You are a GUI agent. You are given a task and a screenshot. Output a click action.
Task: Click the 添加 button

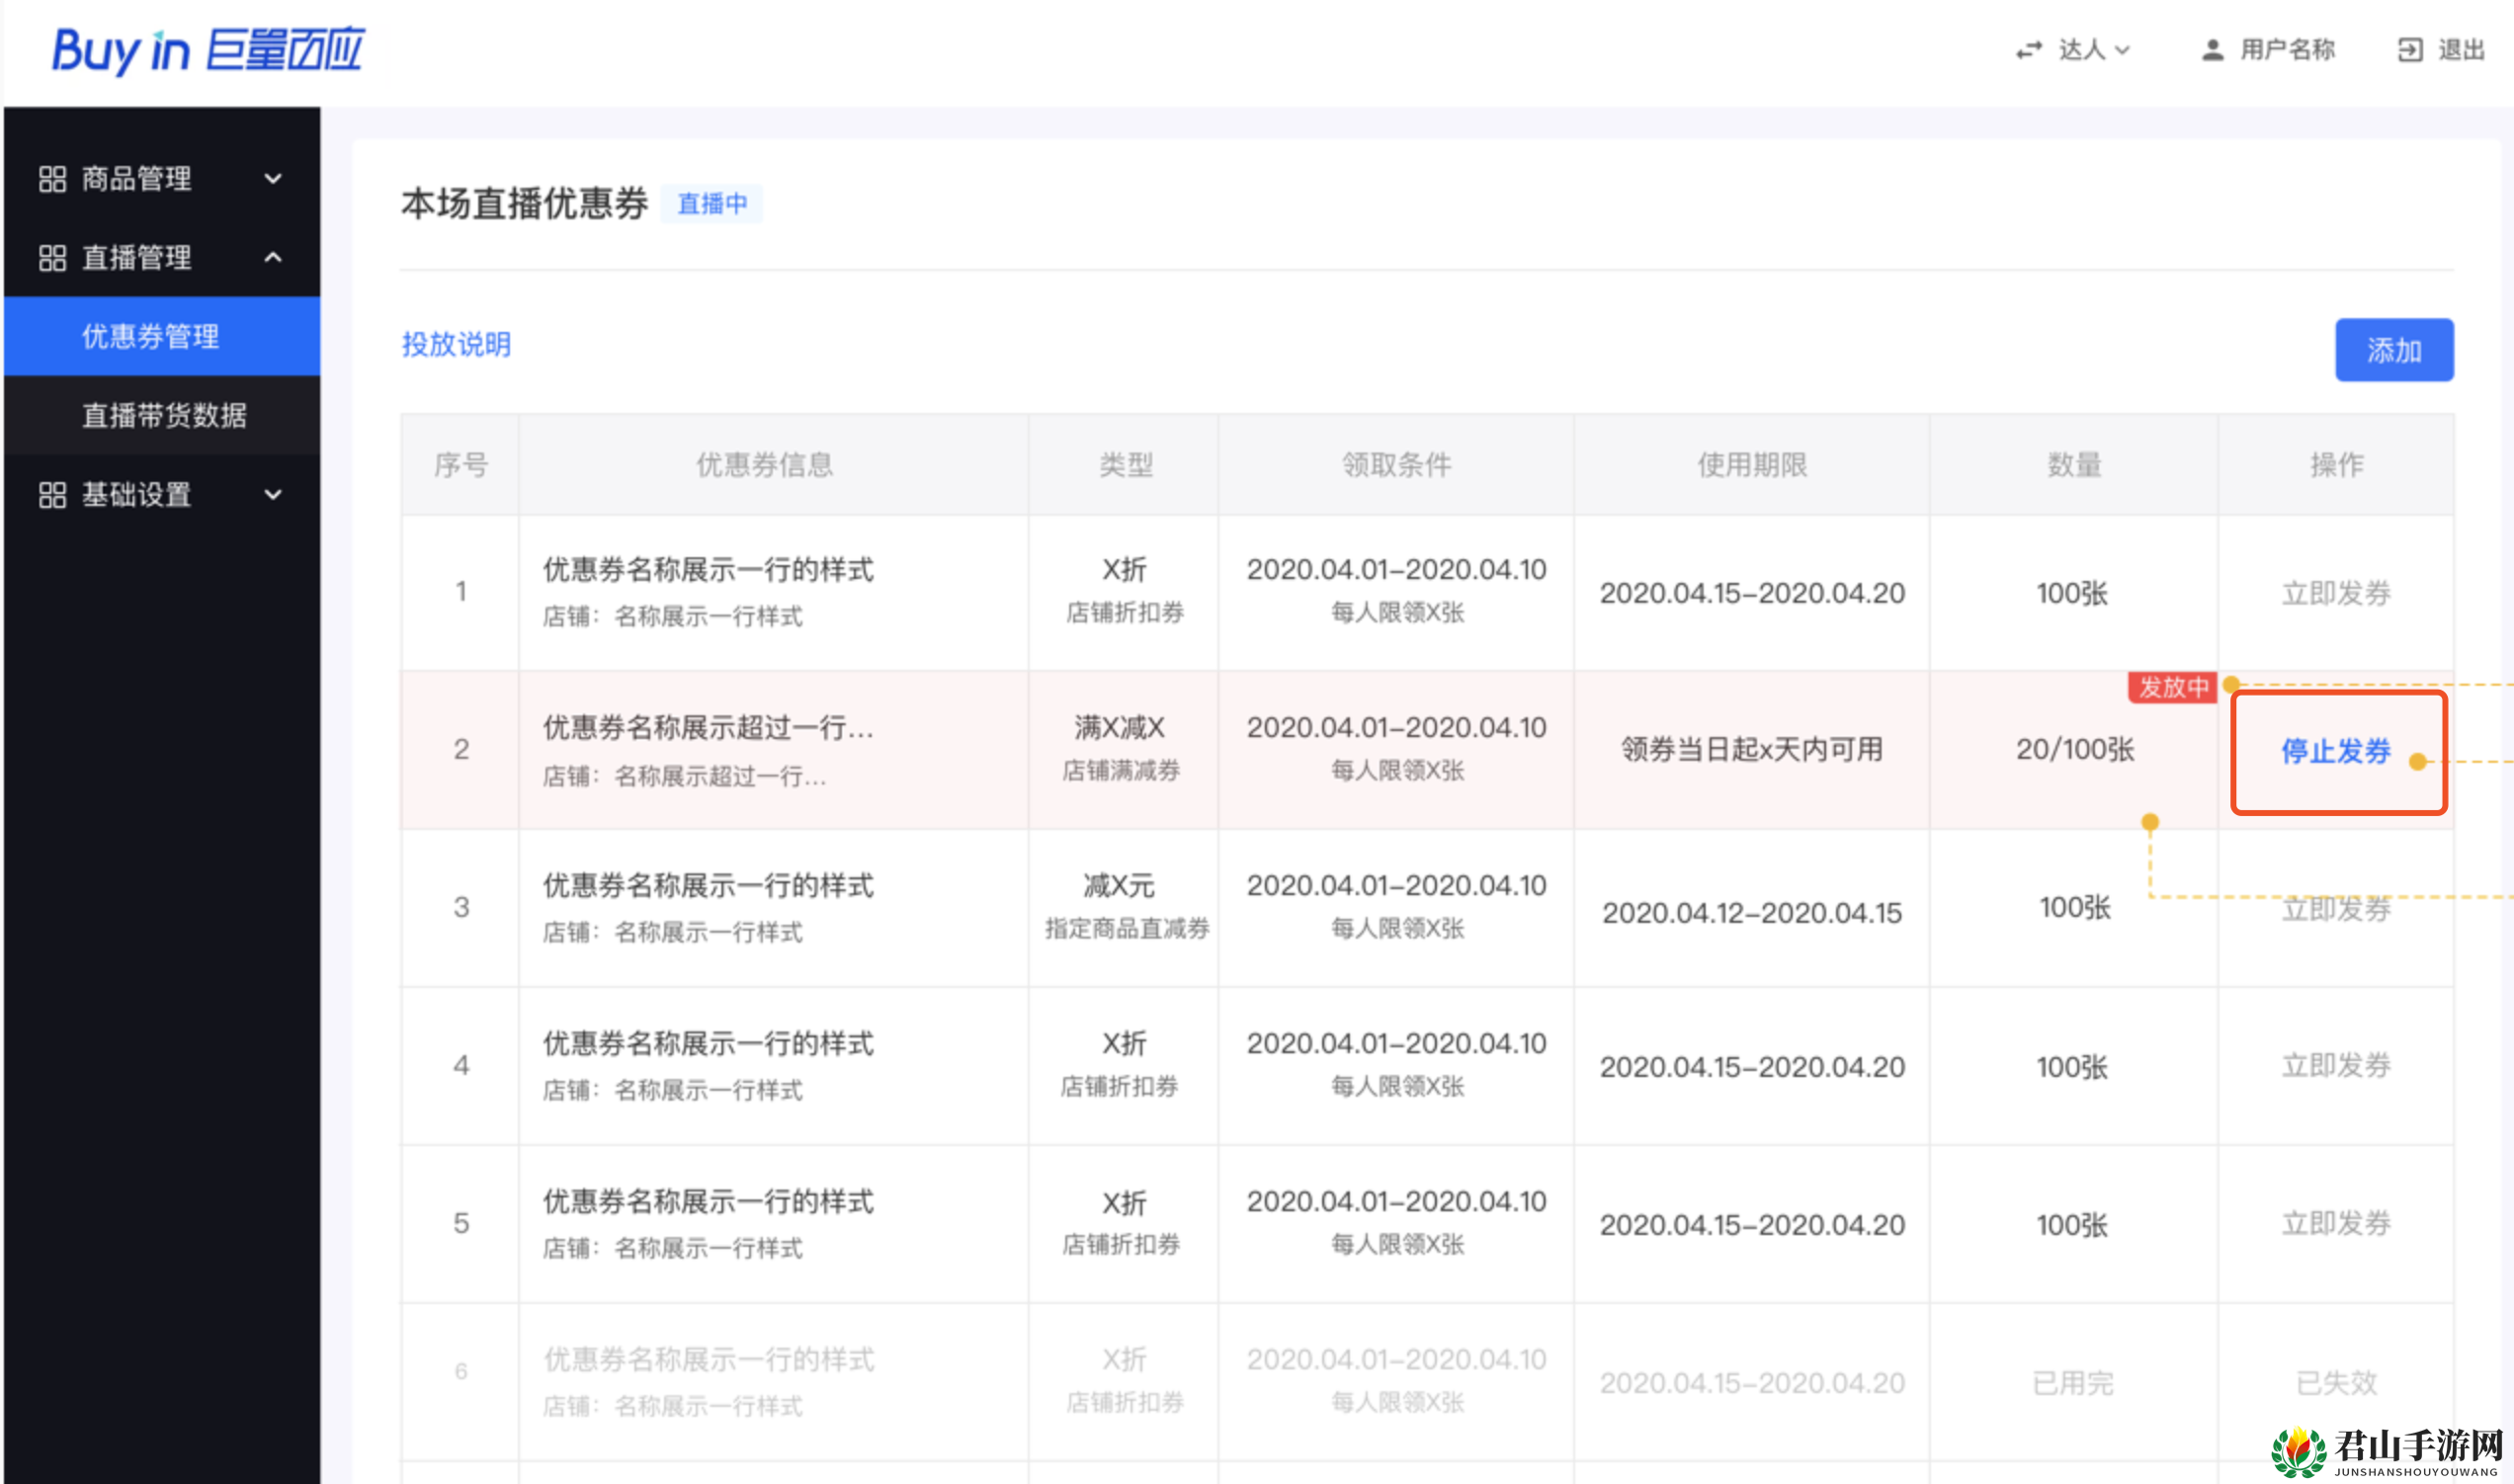2394,350
